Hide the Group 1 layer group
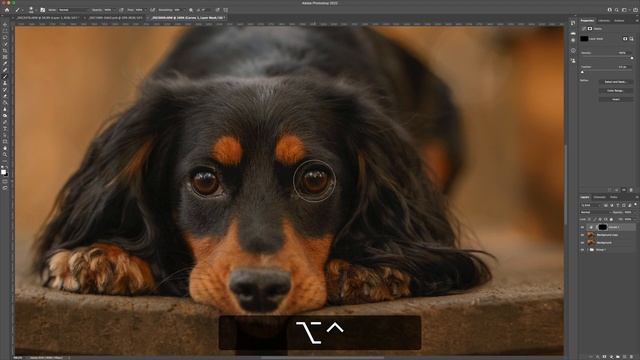640x360 pixels. [582, 250]
